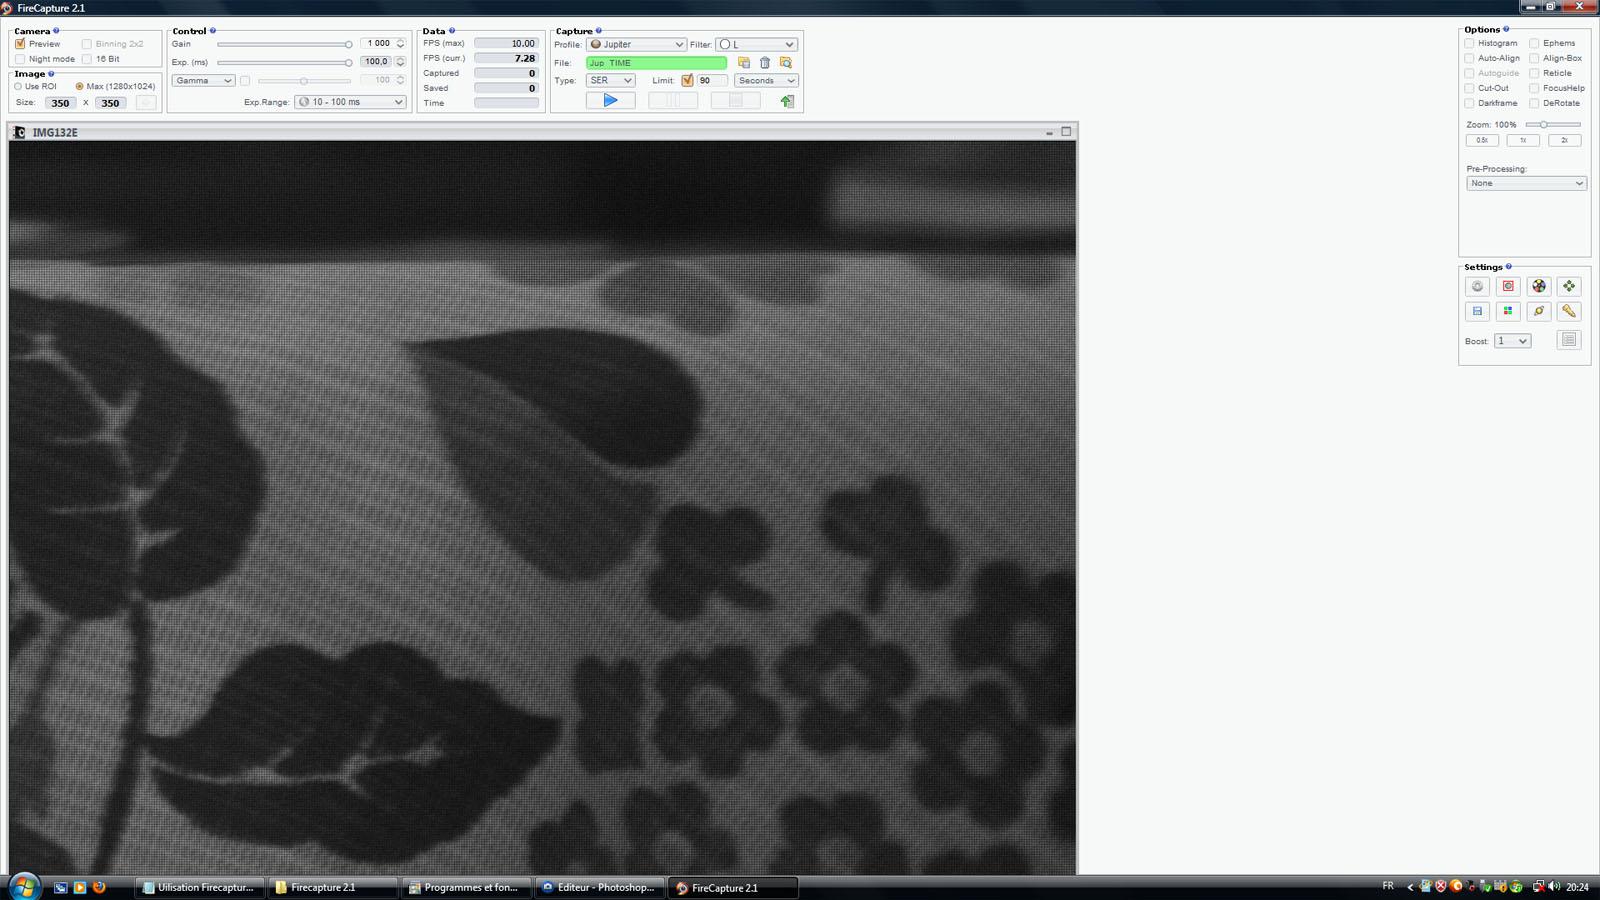Screen dimensions: 1600x900
Task: Open the gray camera settings icon in Settings
Action: [x=1478, y=286]
